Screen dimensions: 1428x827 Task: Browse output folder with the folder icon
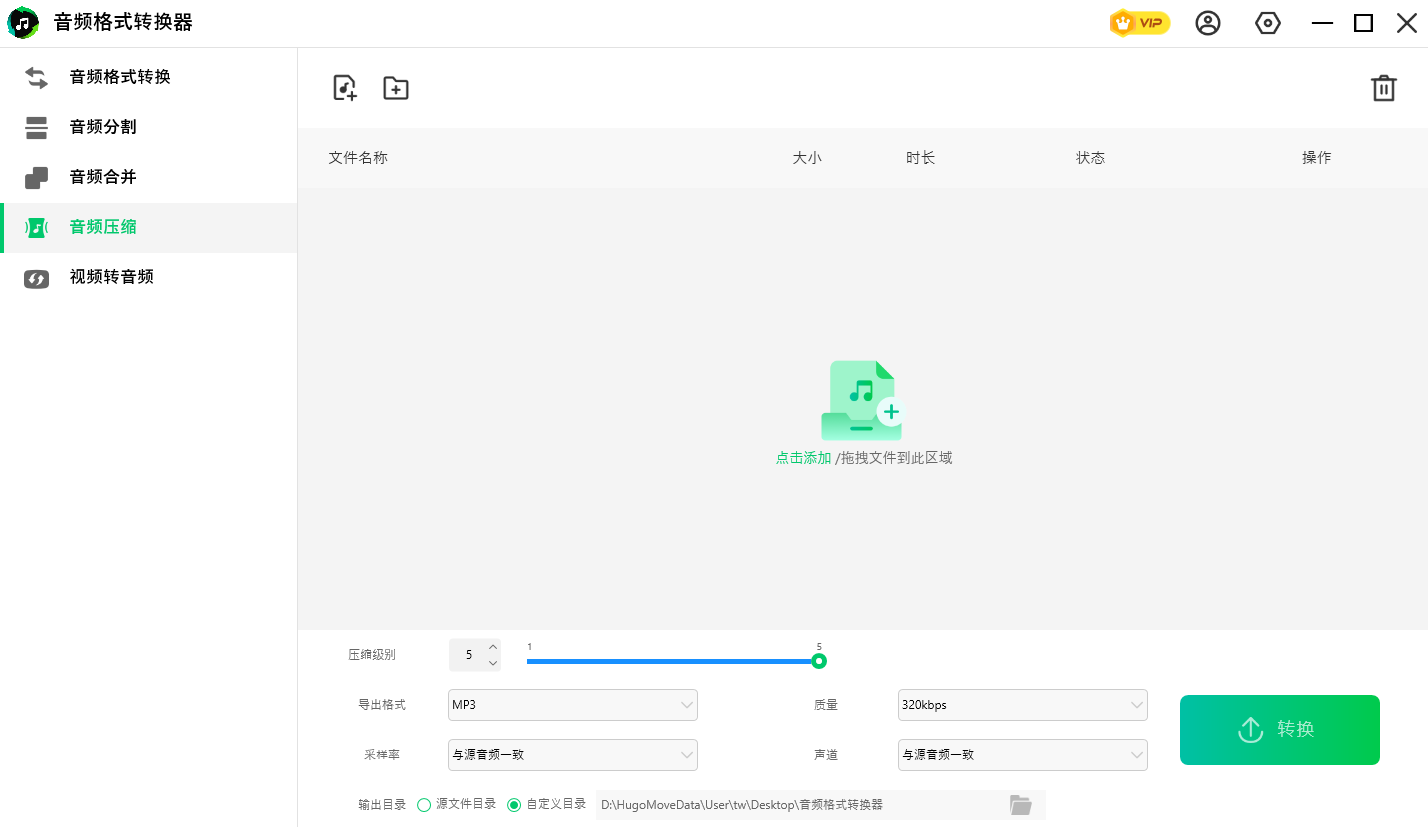coord(1020,804)
